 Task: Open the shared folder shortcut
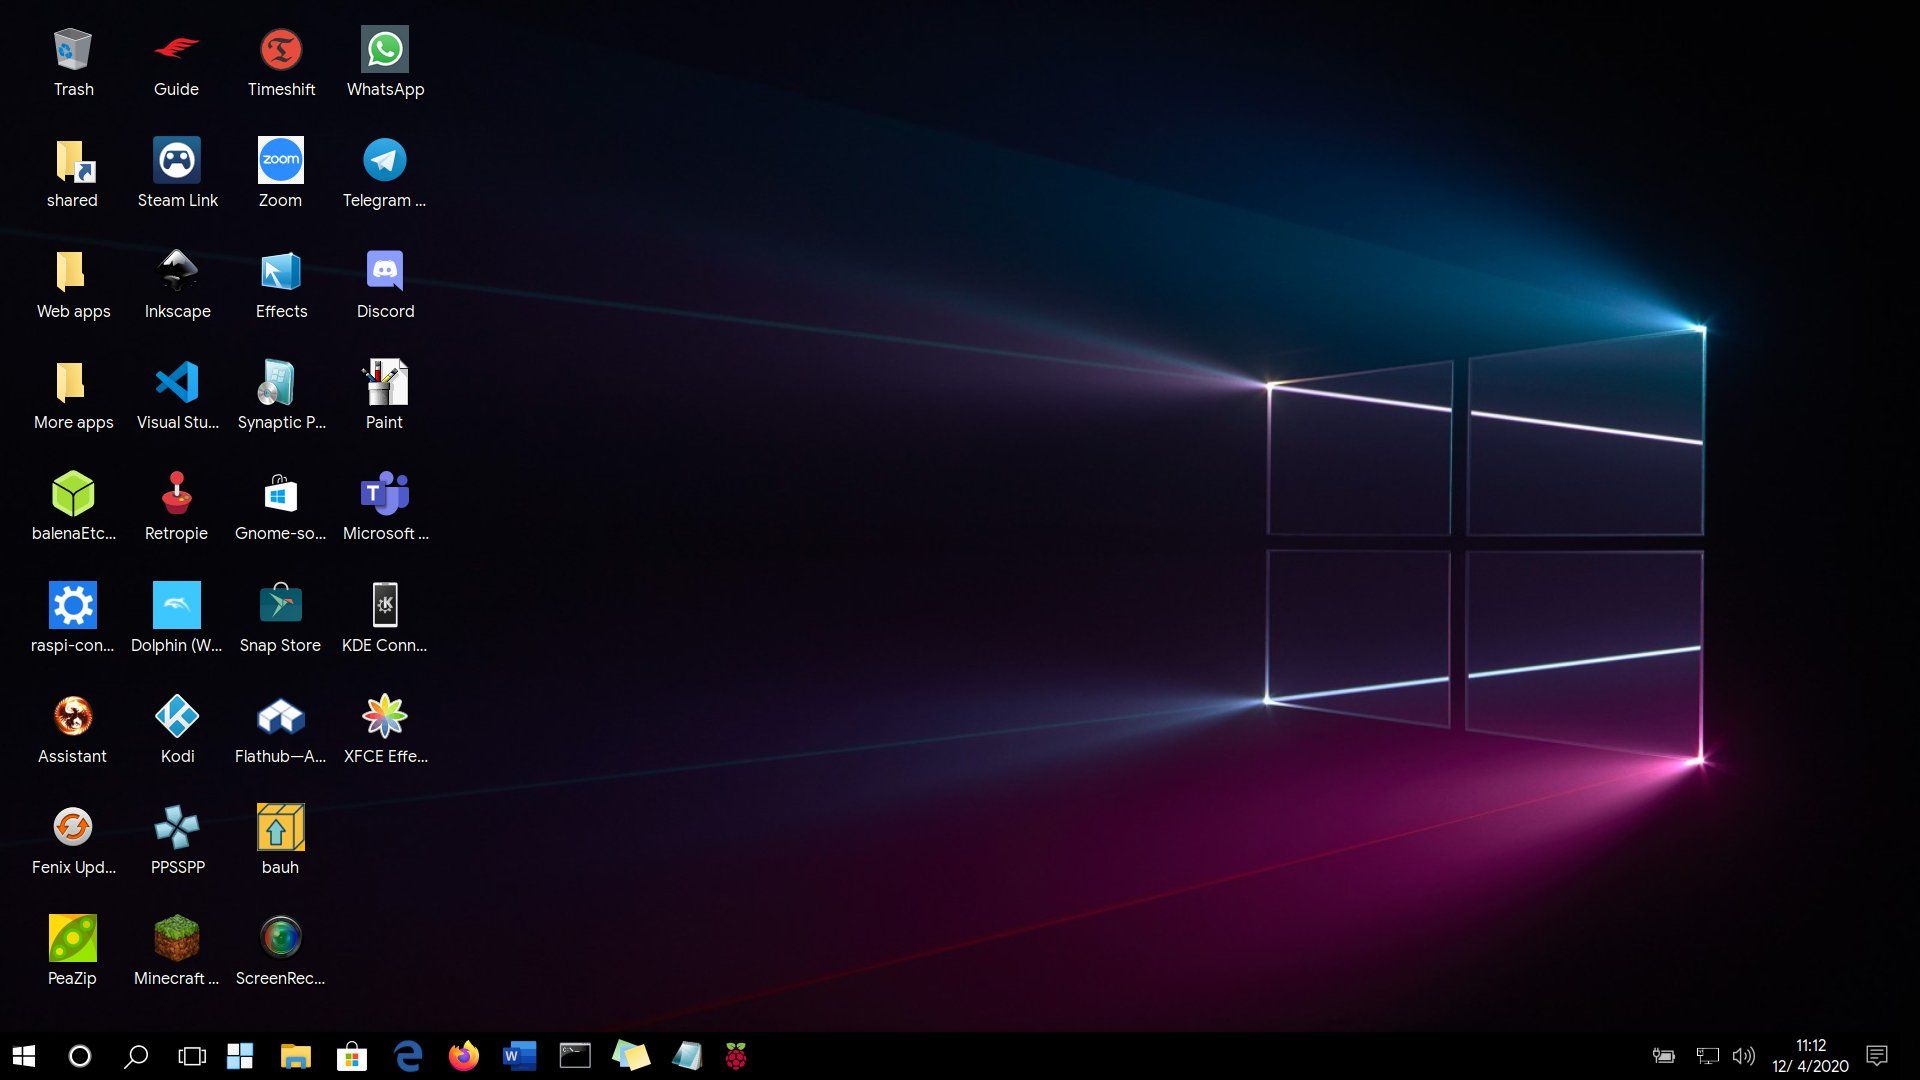coord(73,161)
